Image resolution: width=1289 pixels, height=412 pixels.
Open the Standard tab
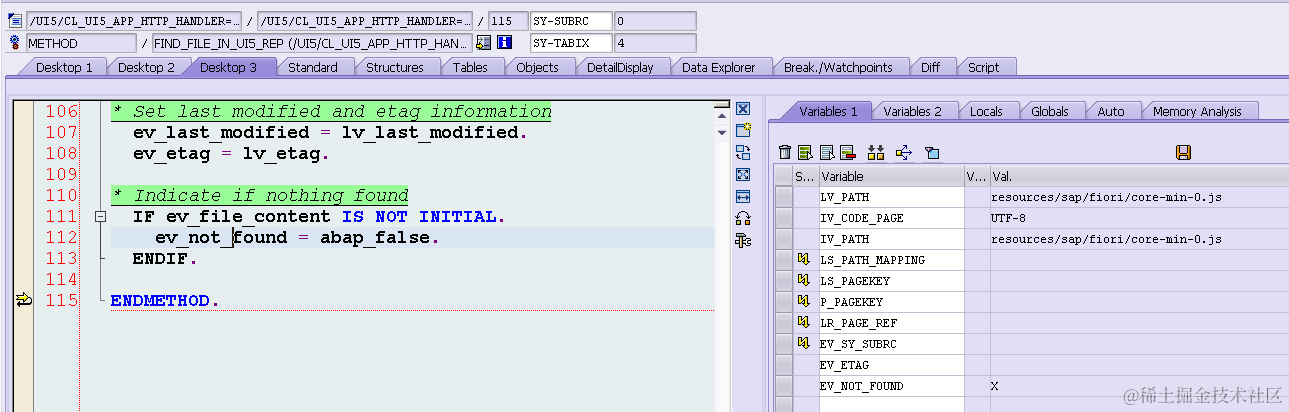pos(313,67)
